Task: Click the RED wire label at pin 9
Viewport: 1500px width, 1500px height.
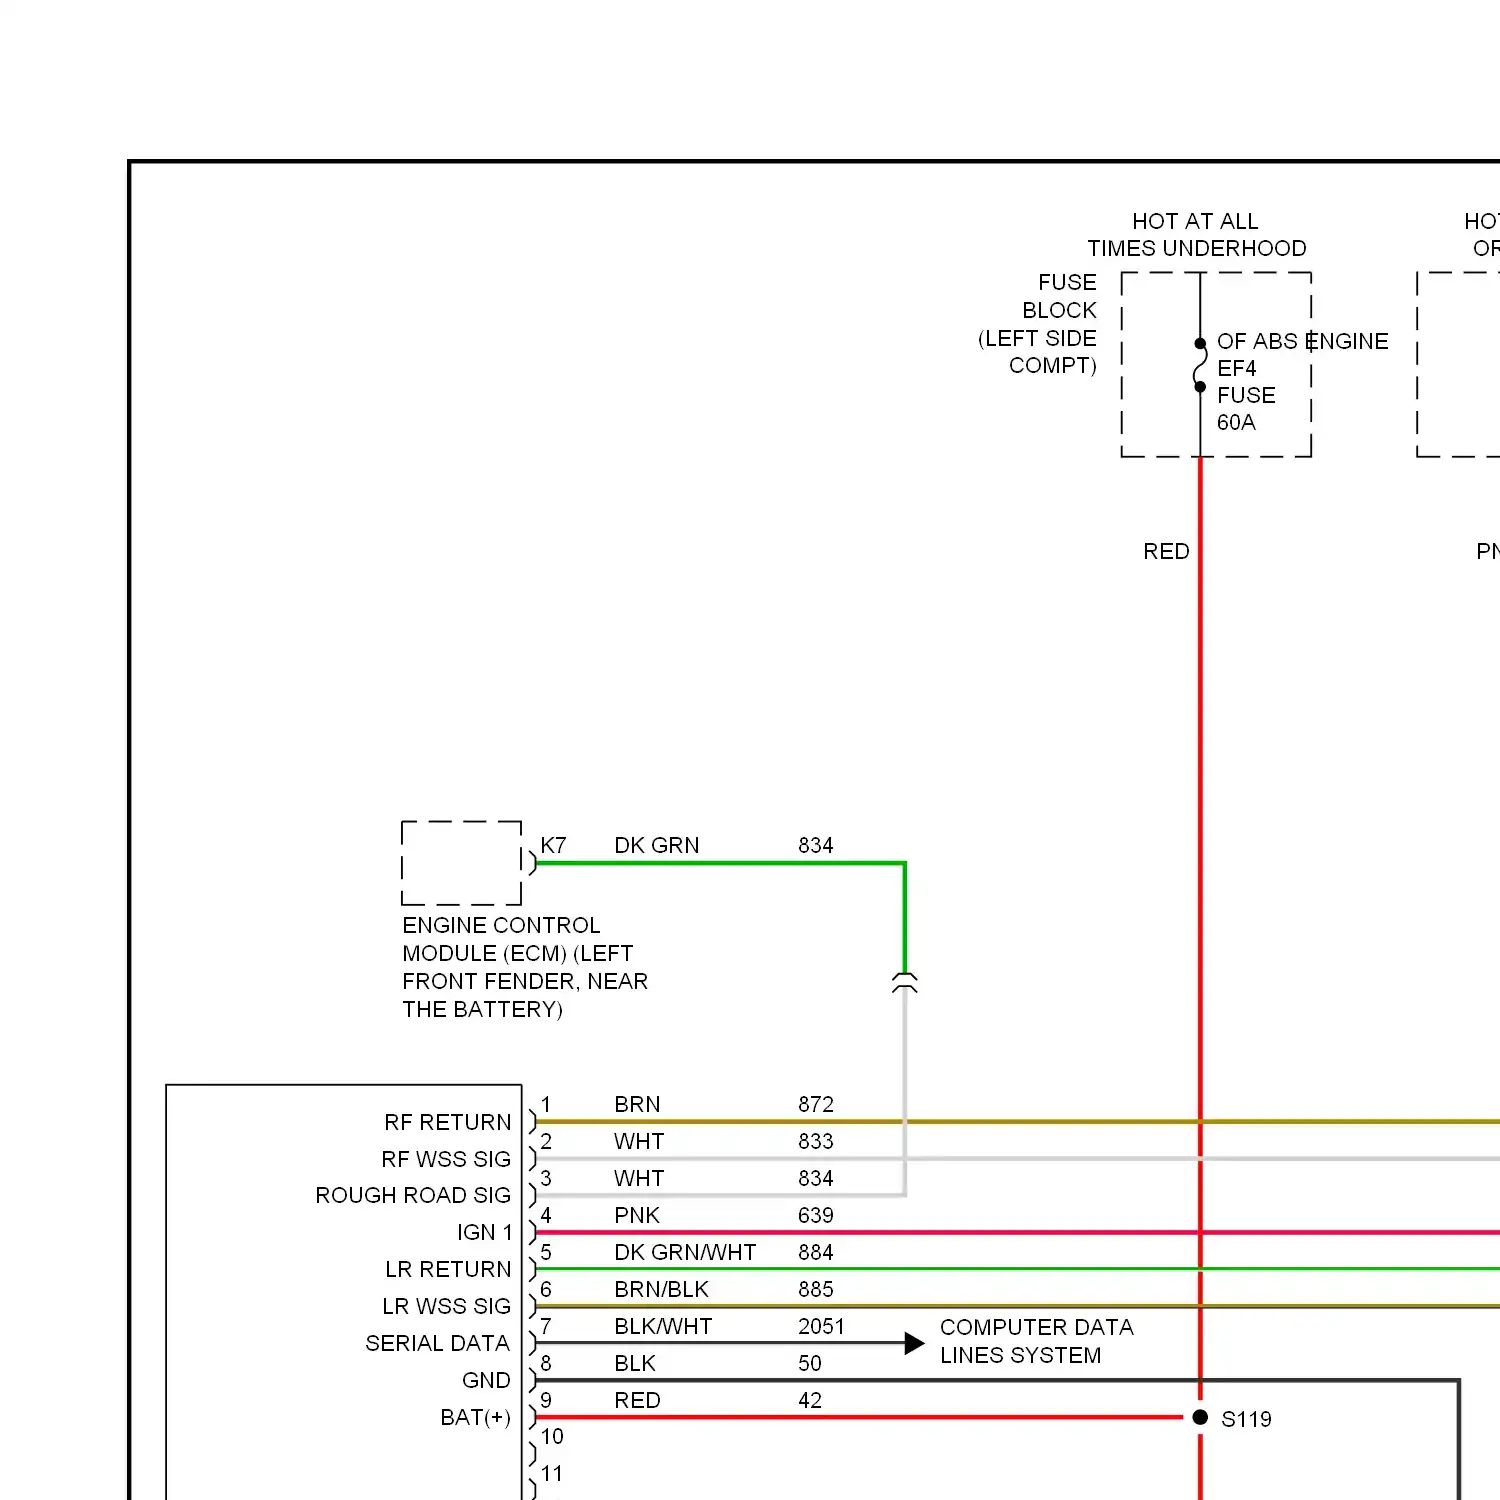Action: (x=637, y=1400)
